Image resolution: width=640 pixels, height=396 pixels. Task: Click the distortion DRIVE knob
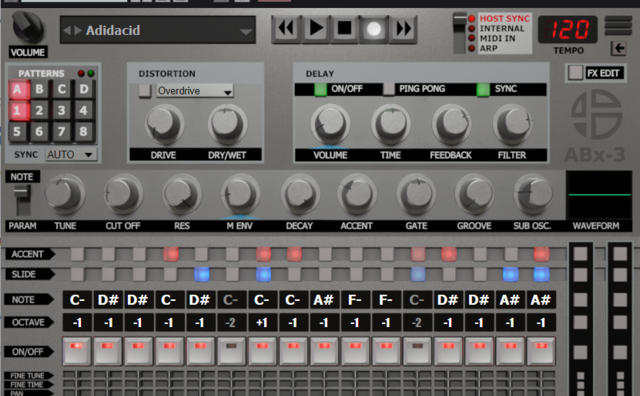pyautogui.click(x=164, y=123)
